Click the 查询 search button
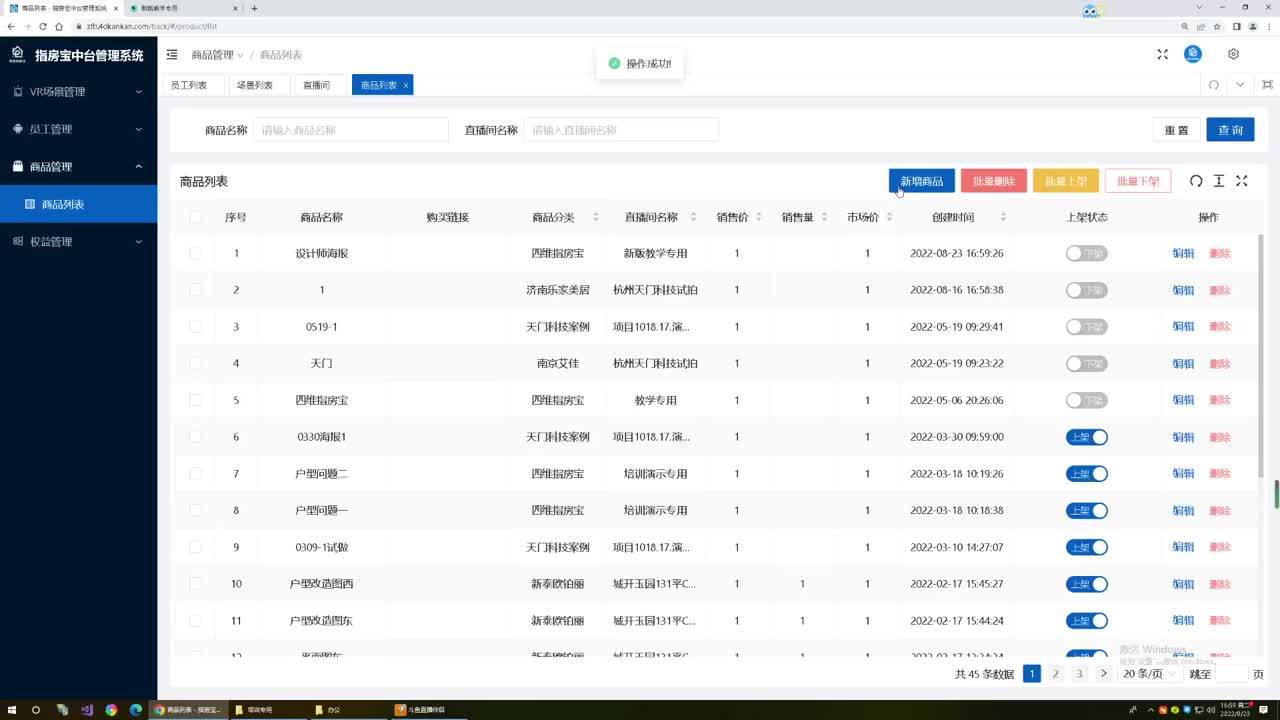This screenshot has width=1280, height=720. pos(1230,130)
